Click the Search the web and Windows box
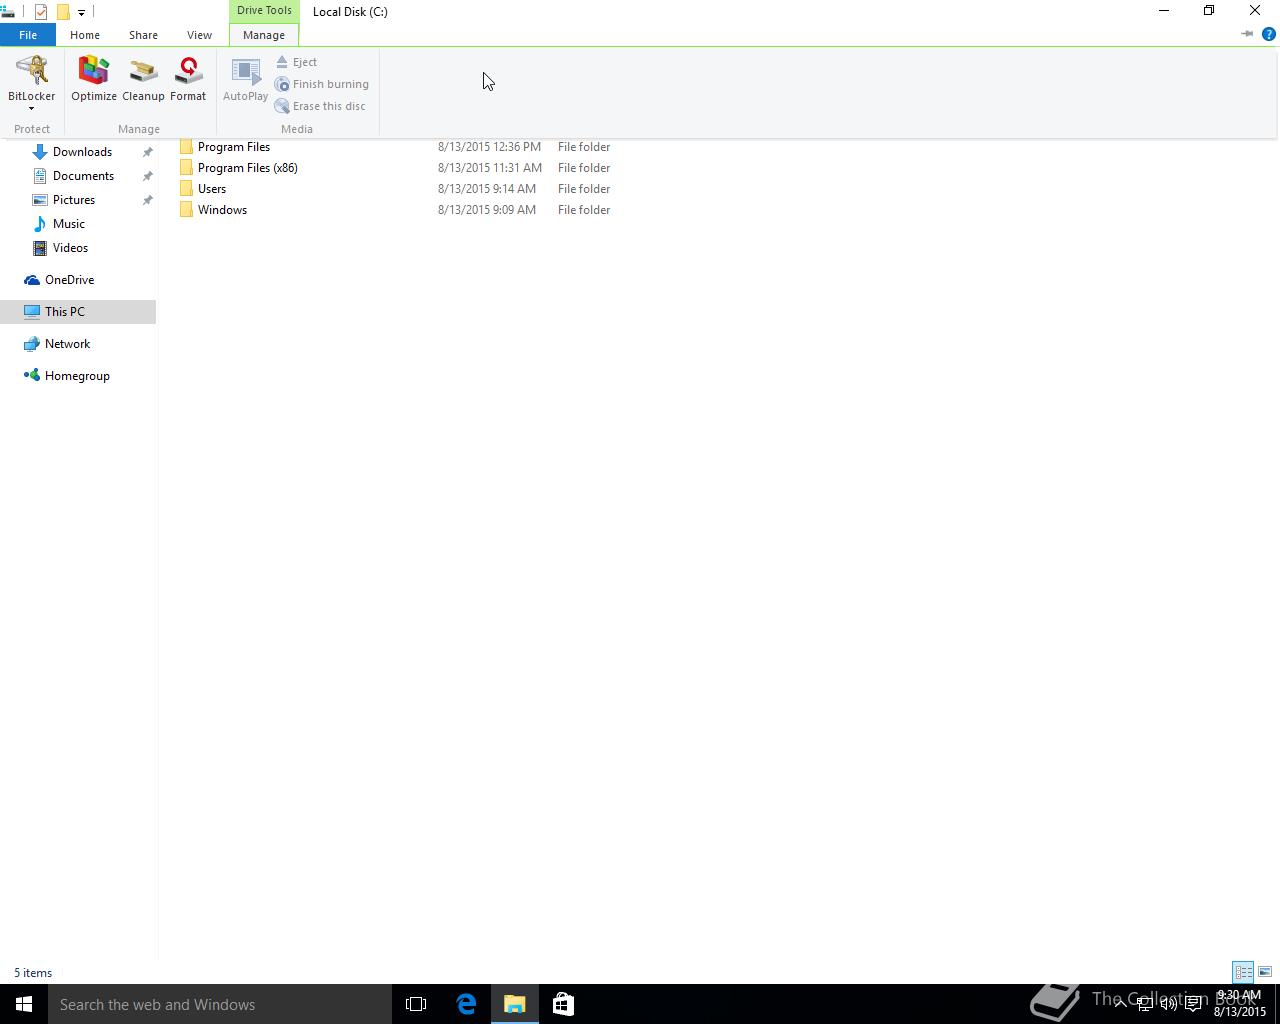 click(220, 1004)
